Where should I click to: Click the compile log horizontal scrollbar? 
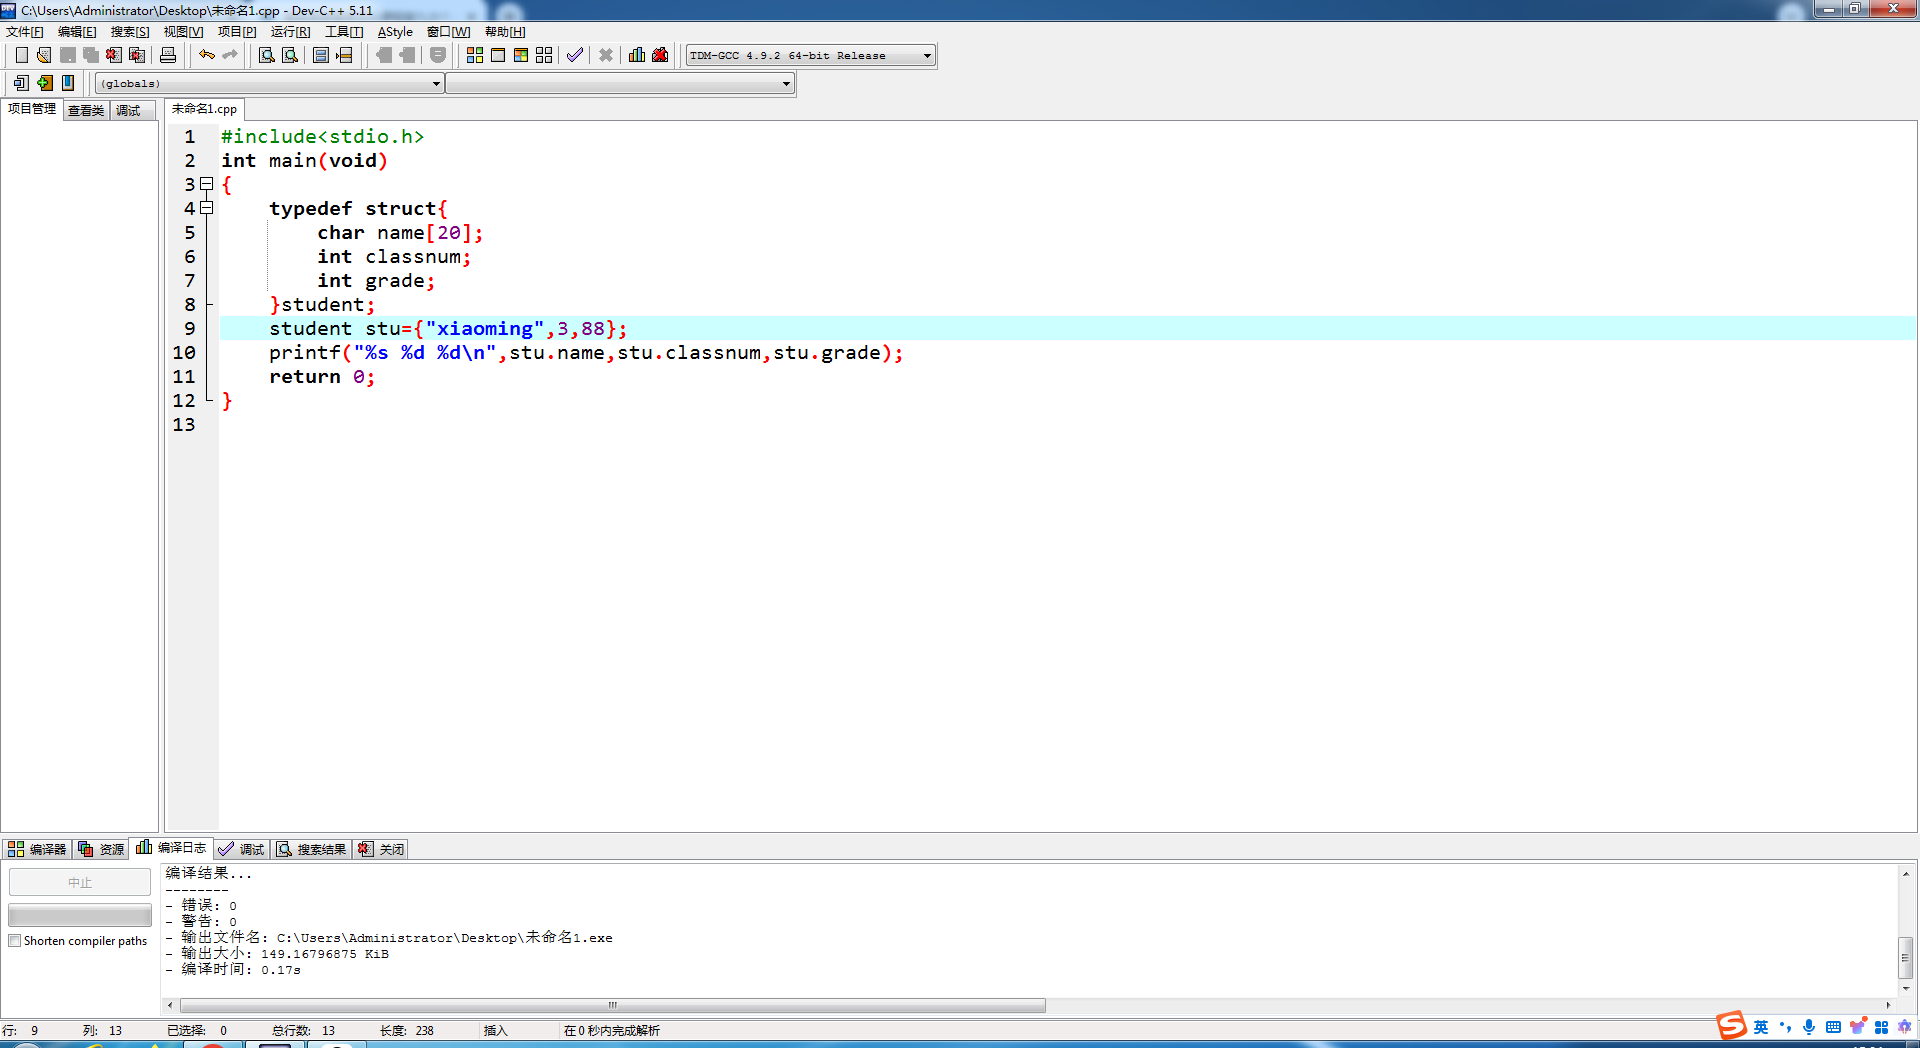tap(612, 1005)
